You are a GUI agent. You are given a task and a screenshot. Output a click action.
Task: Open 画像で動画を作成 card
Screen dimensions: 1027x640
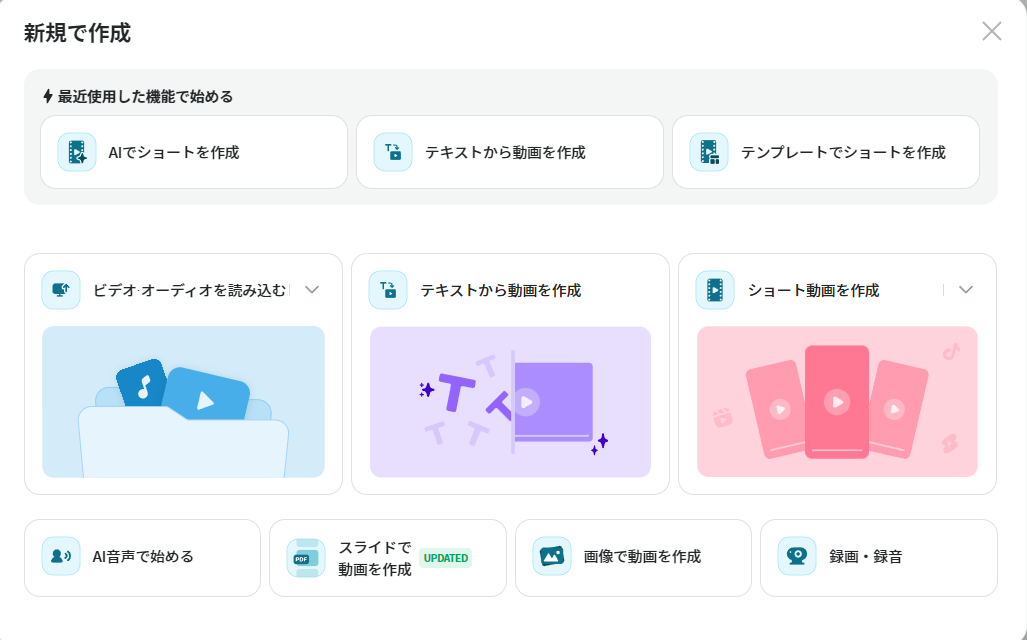(x=633, y=558)
